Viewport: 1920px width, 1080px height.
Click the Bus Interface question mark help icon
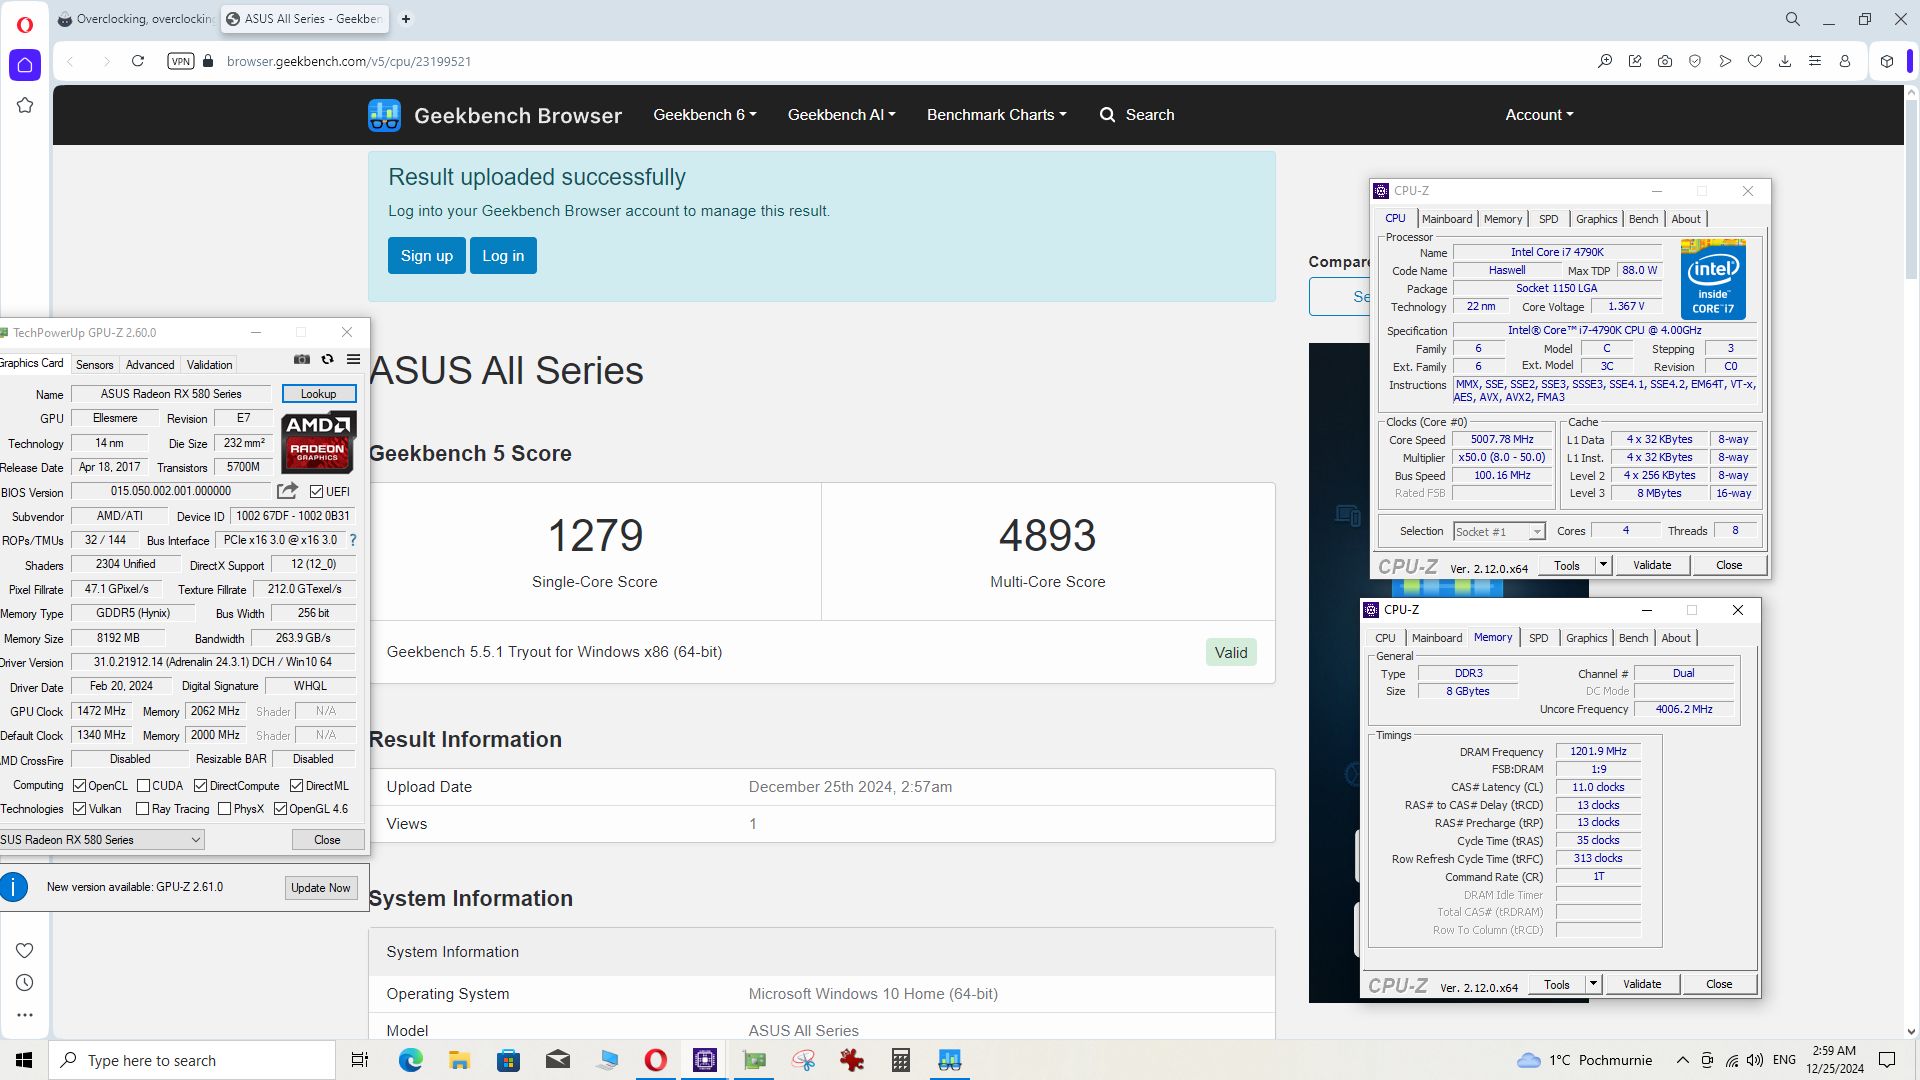point(353,540)
